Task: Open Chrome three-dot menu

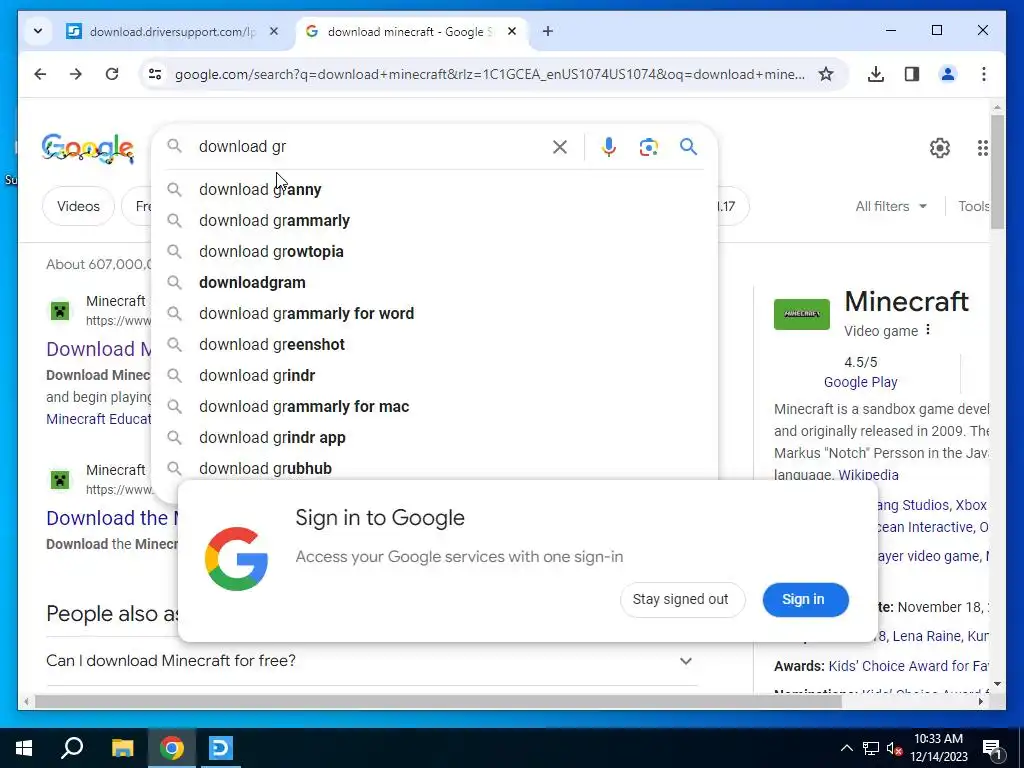Action: (984, 74)
